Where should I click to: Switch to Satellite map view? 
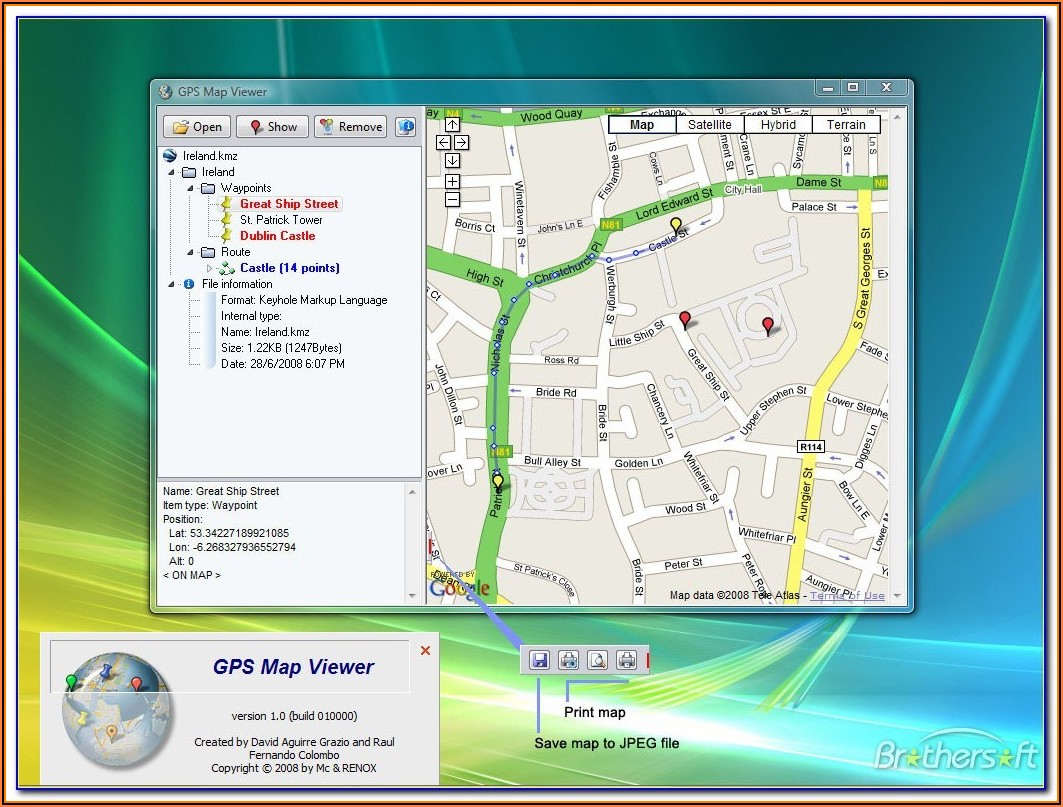710,125
